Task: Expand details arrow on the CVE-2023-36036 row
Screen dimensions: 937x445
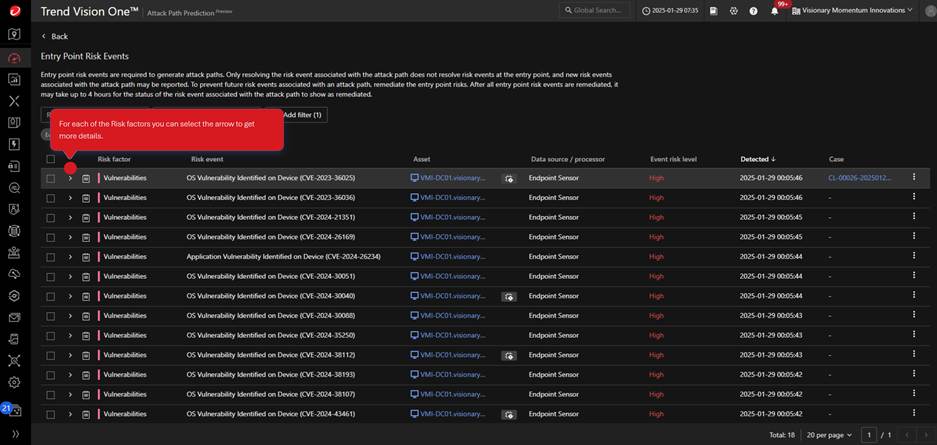Action: pos(70,198)
